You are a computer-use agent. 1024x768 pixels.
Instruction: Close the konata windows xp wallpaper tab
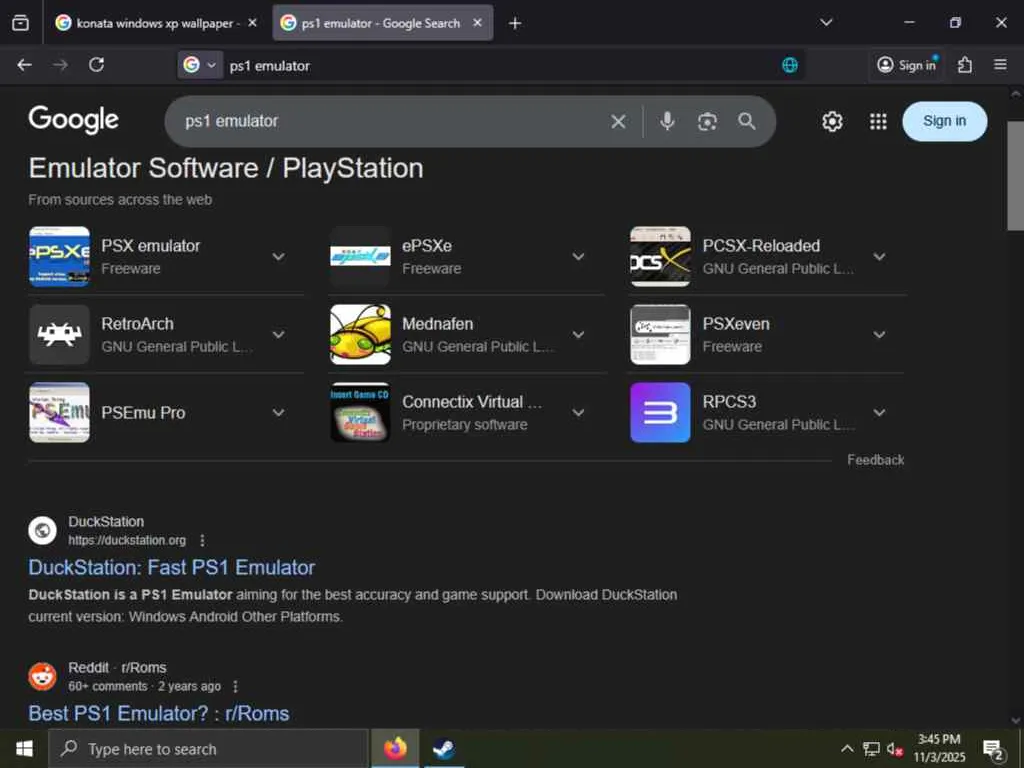point(253,23)
